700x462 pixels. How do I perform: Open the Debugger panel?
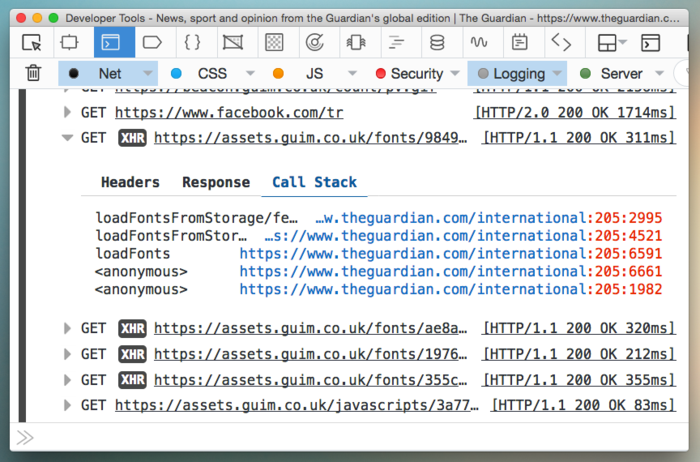pos(152,42)
